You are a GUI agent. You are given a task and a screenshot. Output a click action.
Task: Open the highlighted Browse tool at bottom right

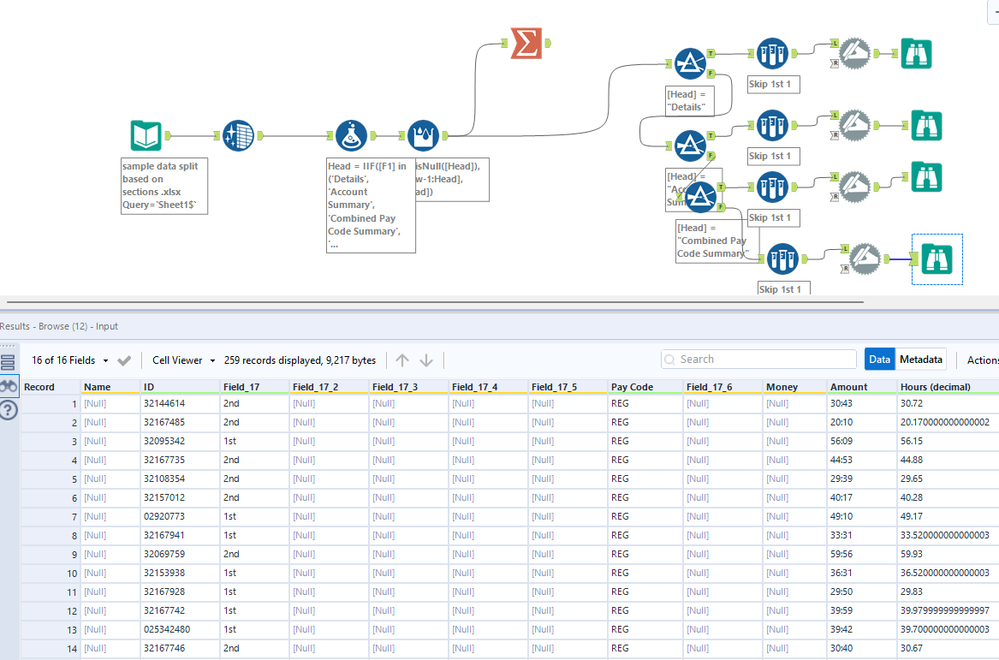pos(937,260)
